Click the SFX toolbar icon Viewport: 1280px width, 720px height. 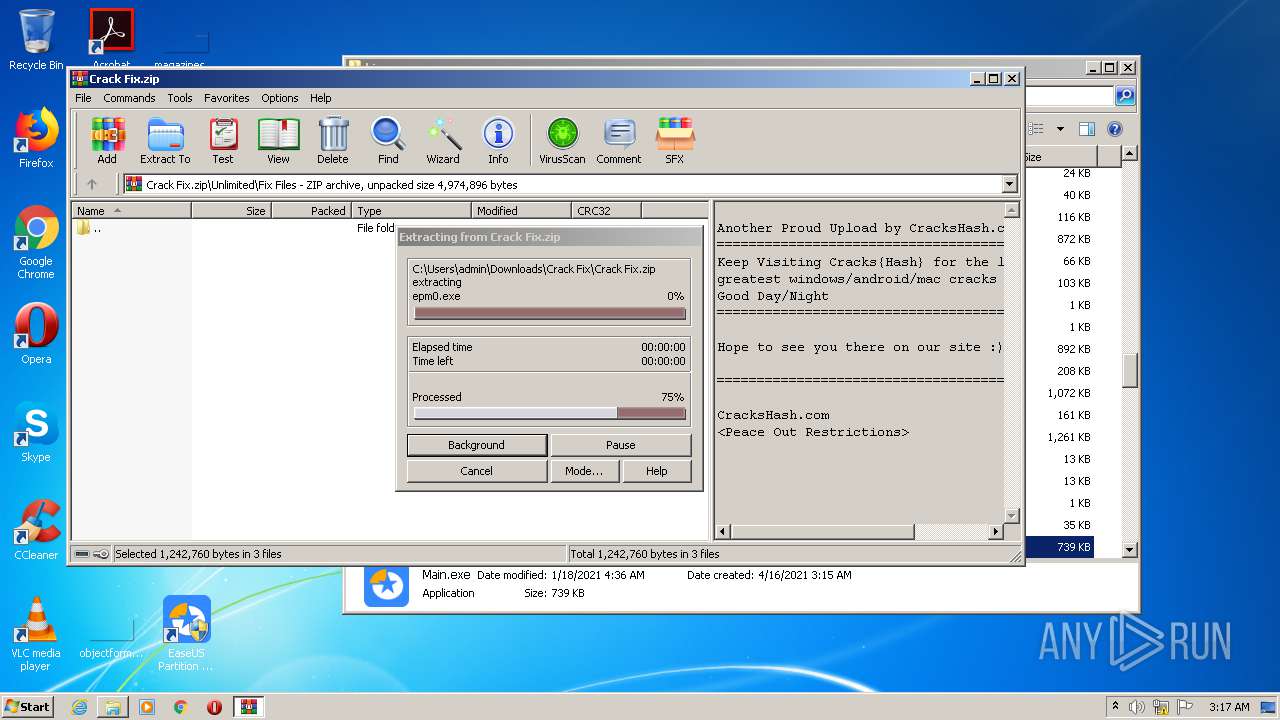[675, 140]
